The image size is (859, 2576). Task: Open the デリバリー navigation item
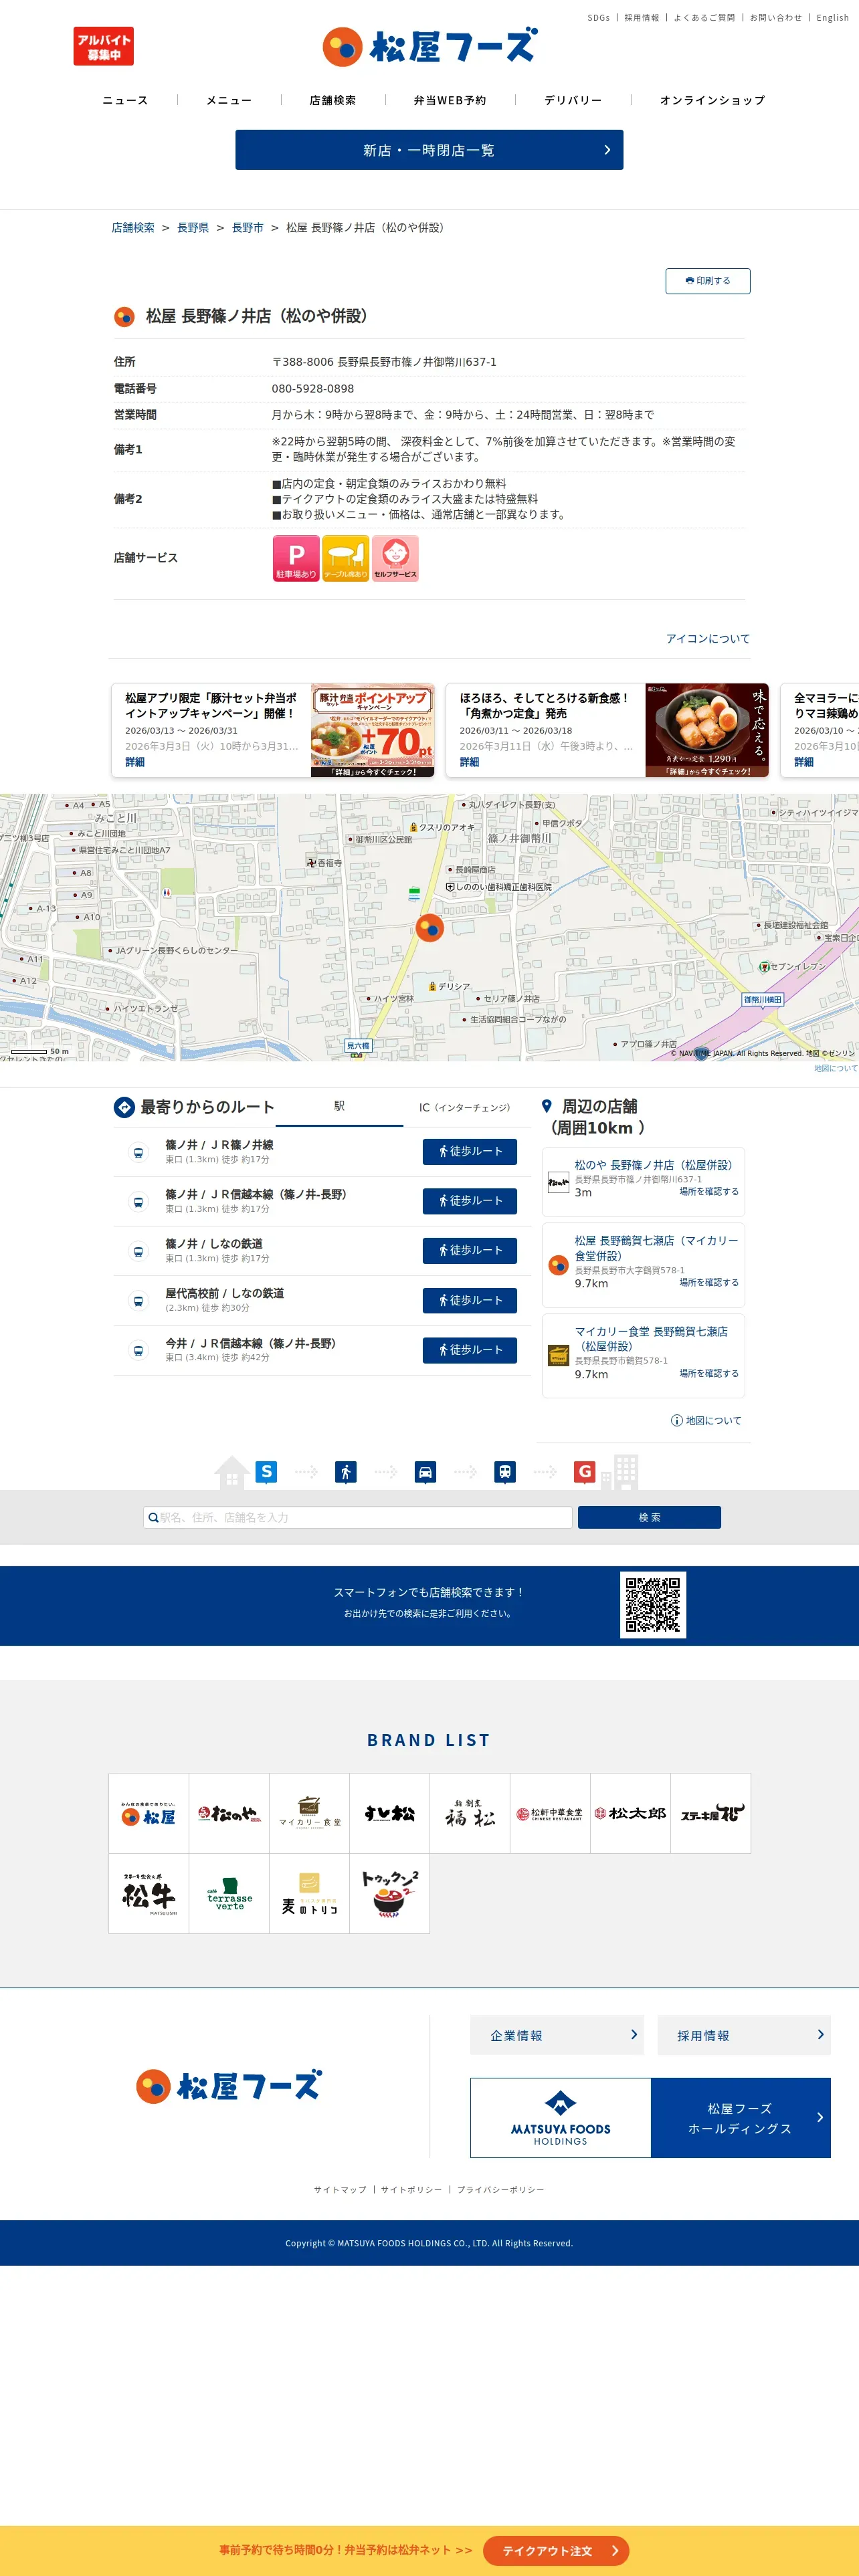pyautogui.click(x=573, y=100)
